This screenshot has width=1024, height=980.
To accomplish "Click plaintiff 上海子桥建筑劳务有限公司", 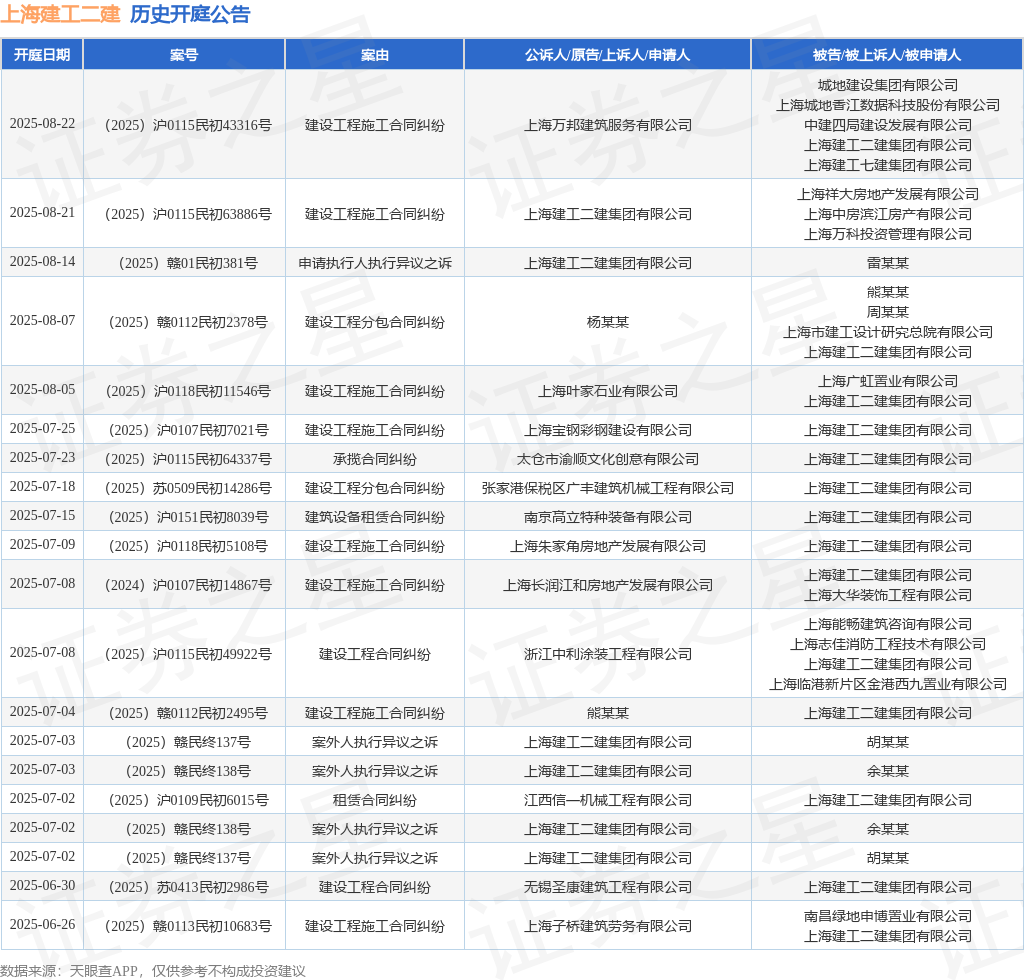I will coord(607,926).
